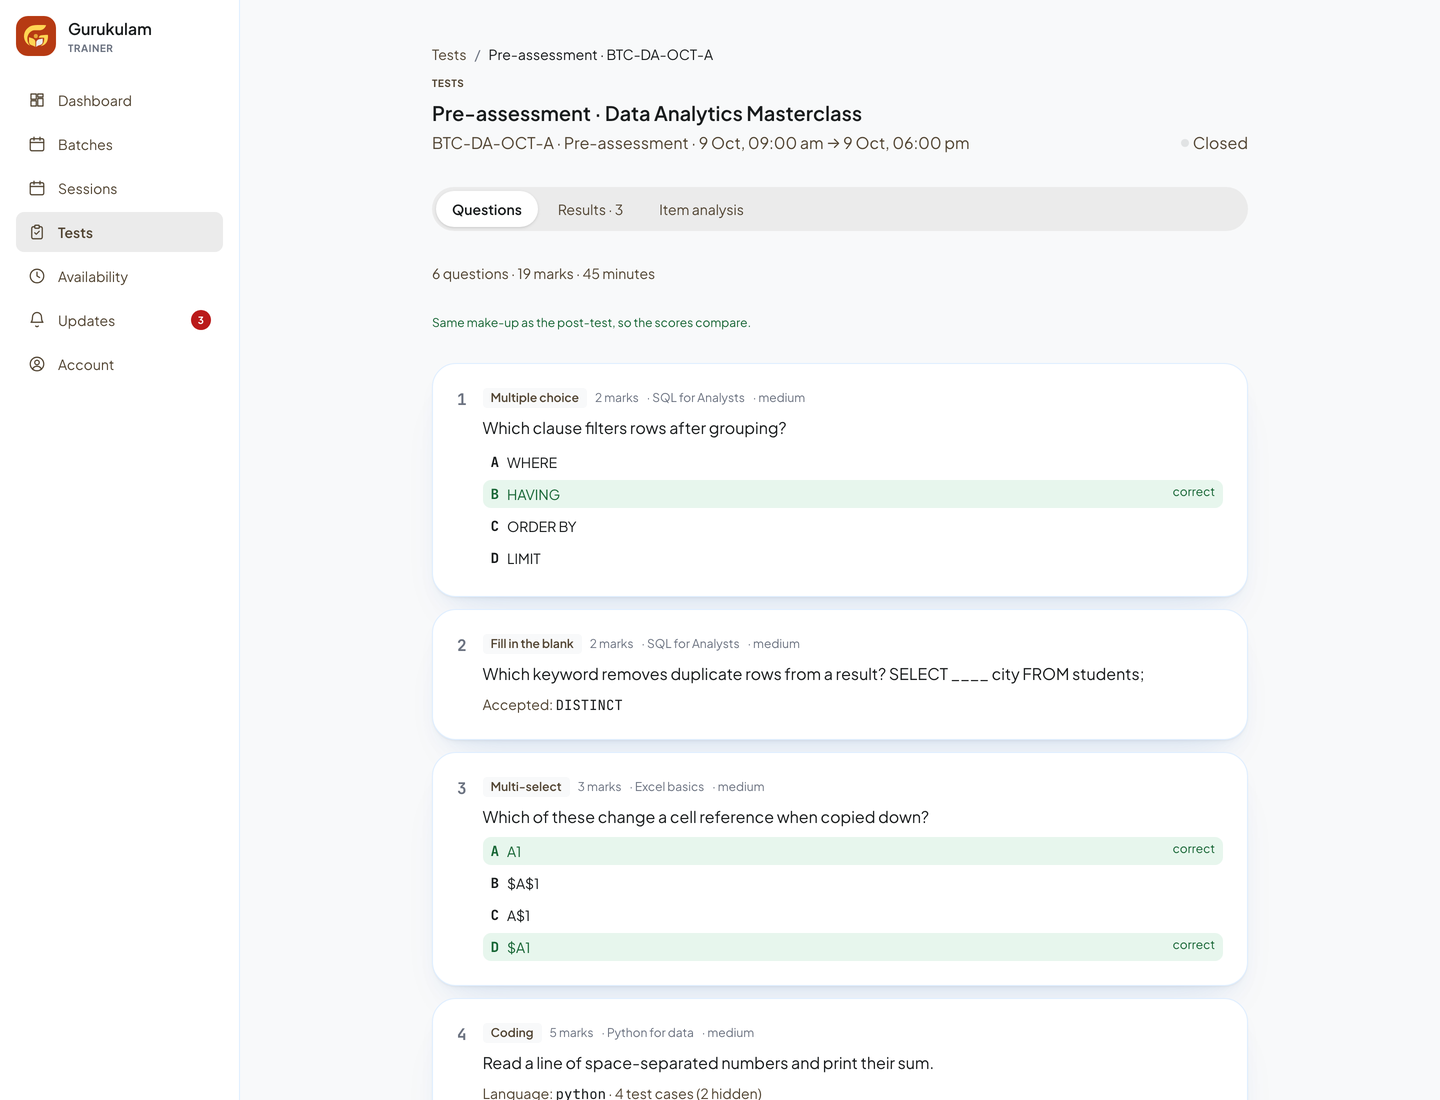Click the Coding tag on question 4
This screenshot has height=1100, width=1440.
pyautogui.click(x=512, y=1032)
